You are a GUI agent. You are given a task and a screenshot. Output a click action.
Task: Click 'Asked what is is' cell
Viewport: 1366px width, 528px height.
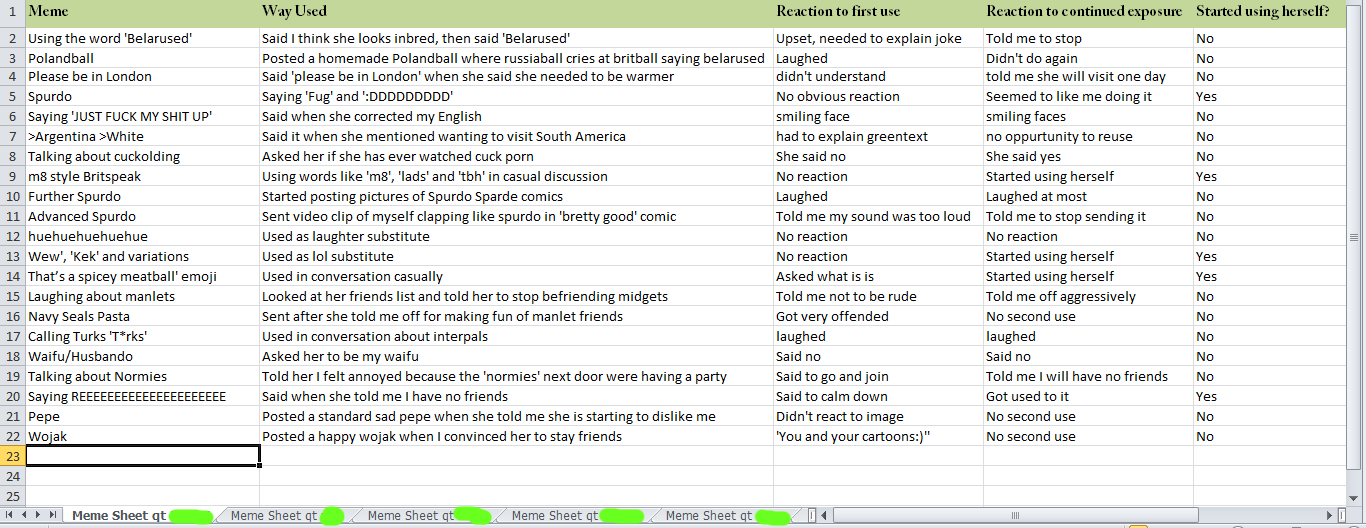(x=878, y=276)
